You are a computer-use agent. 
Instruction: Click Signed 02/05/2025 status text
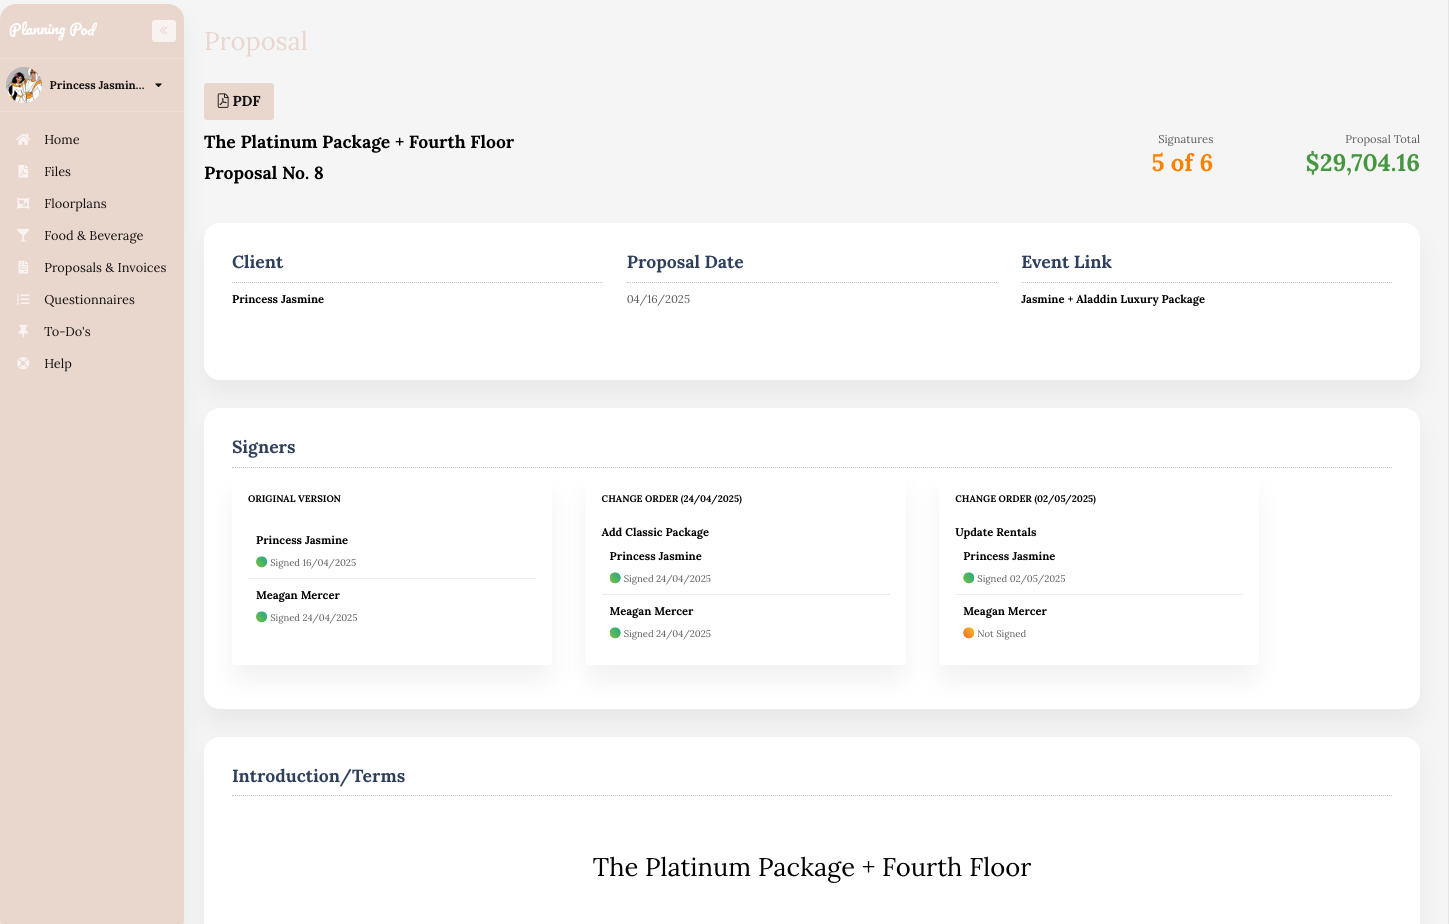(1021, 579)
